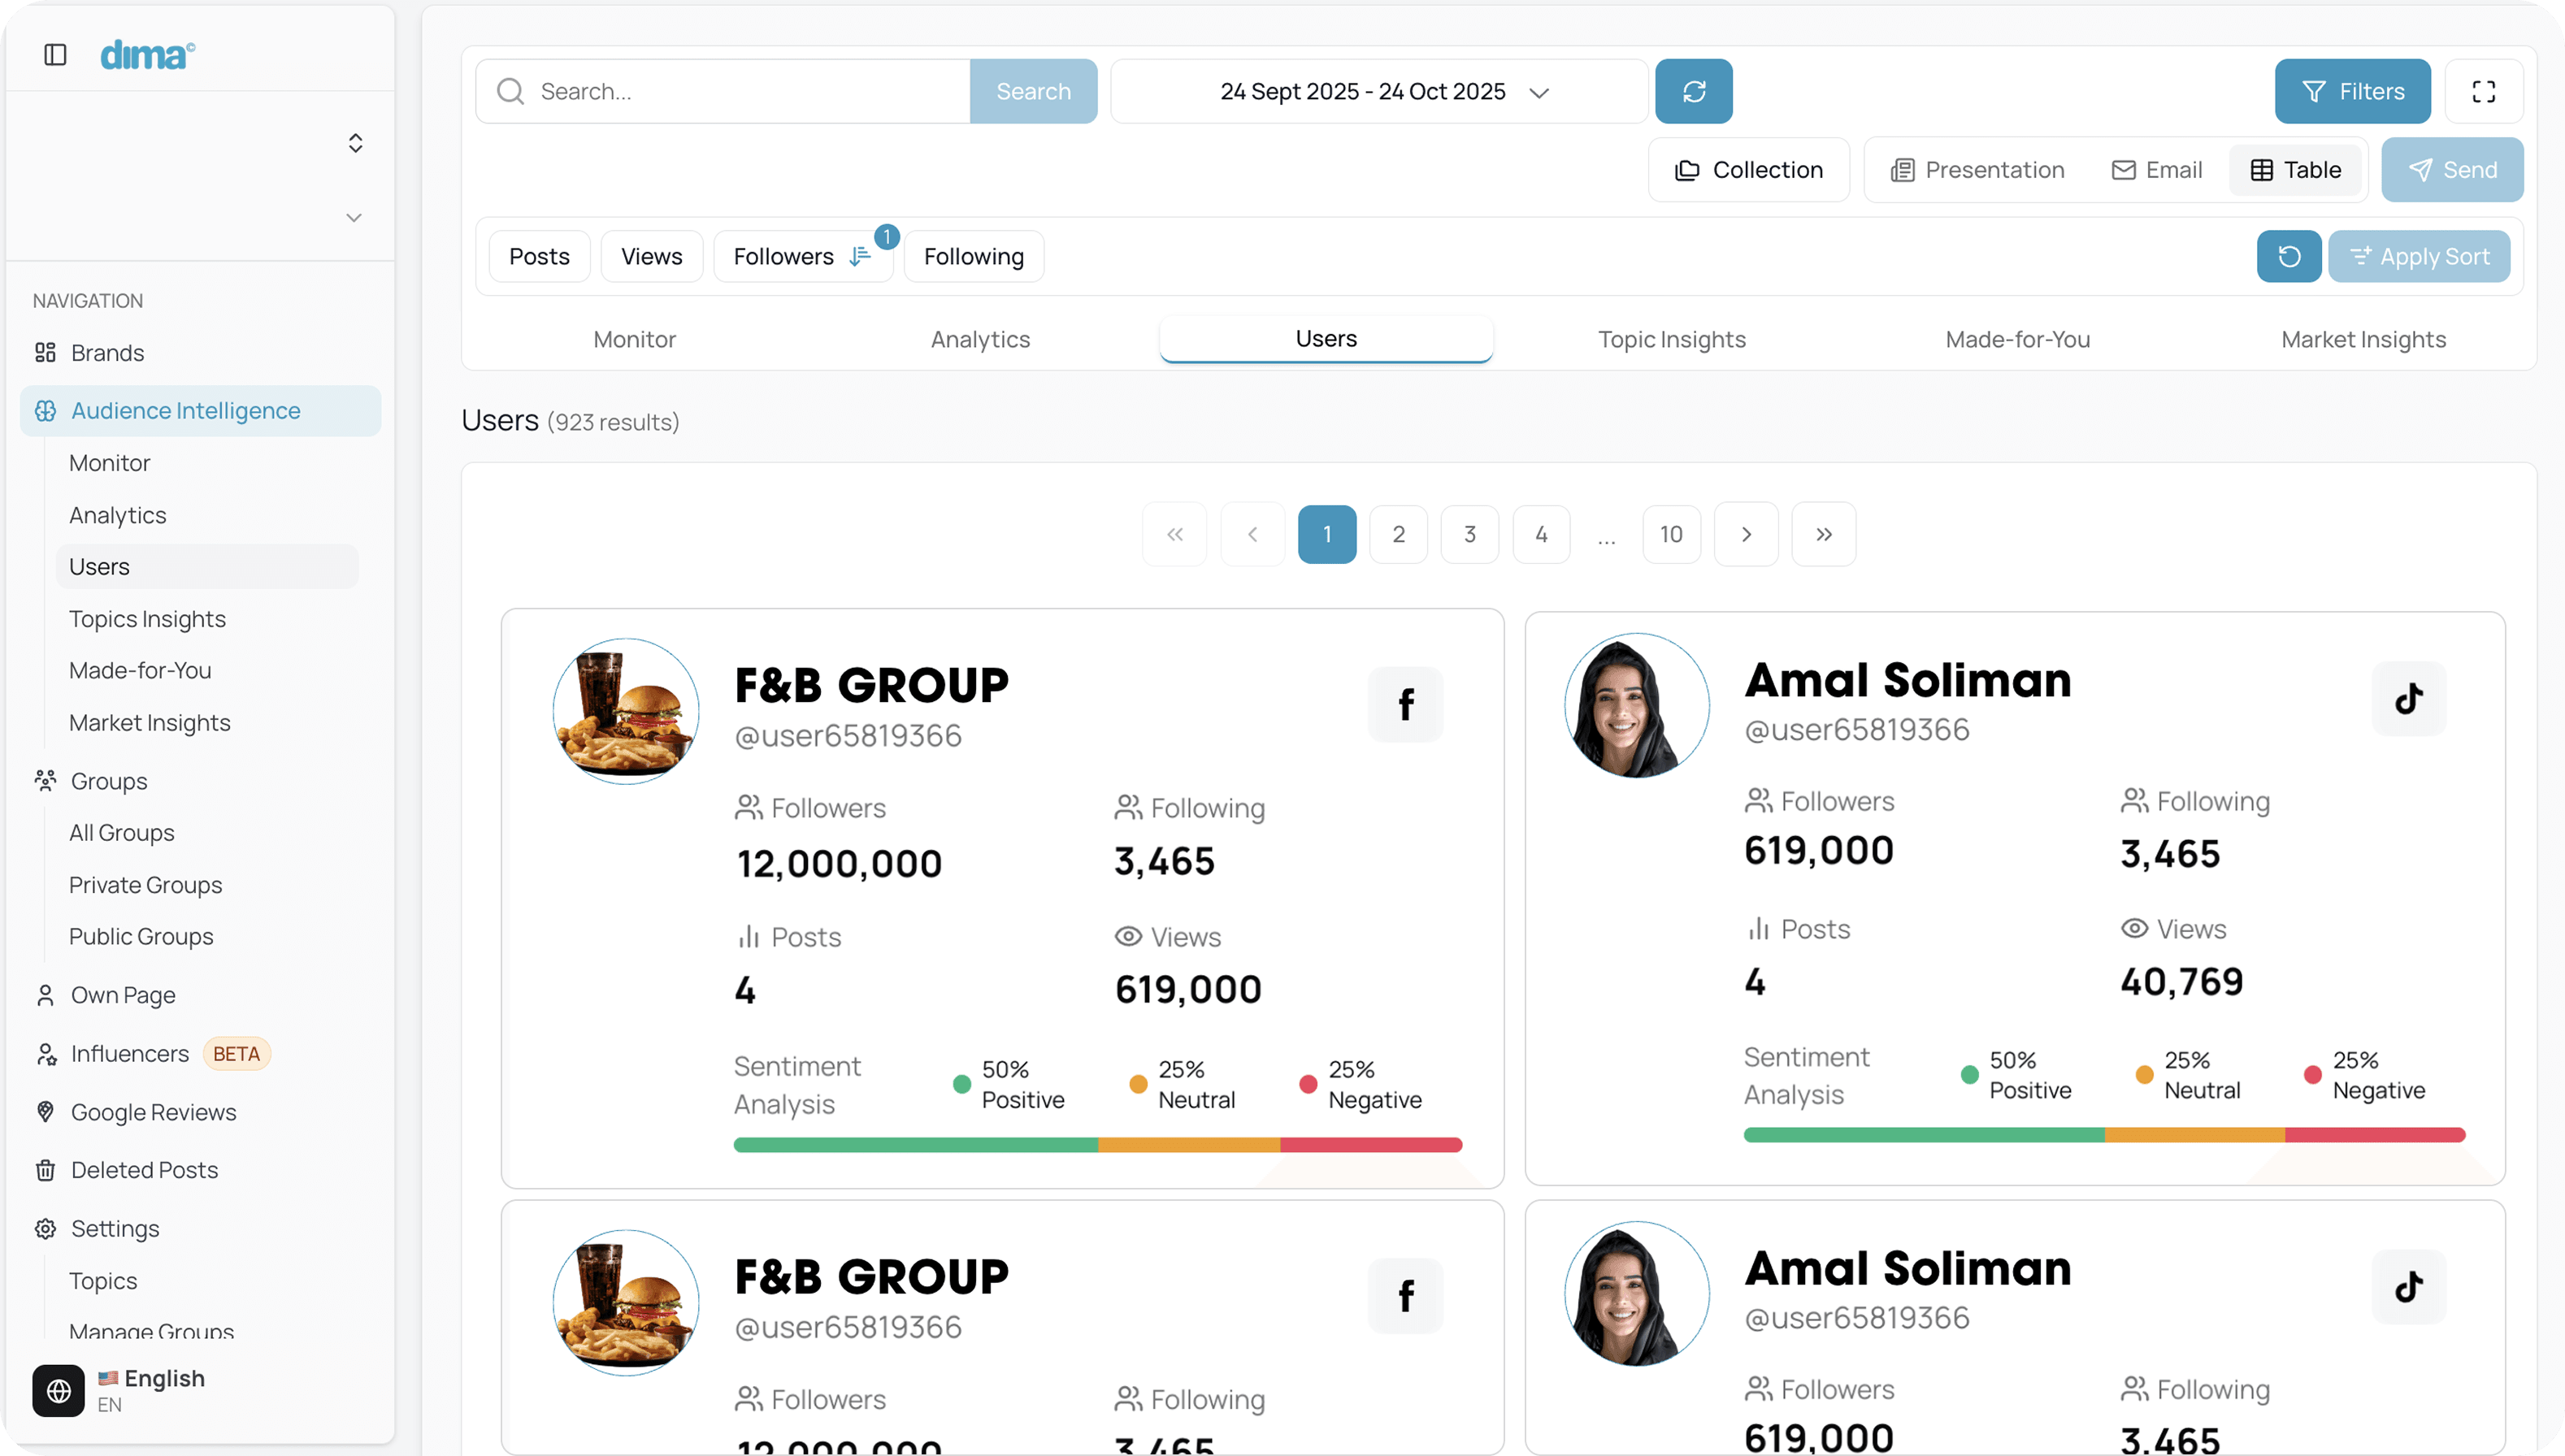
Task: Go to last page double-chevron
Action: tap(1823, 534)
